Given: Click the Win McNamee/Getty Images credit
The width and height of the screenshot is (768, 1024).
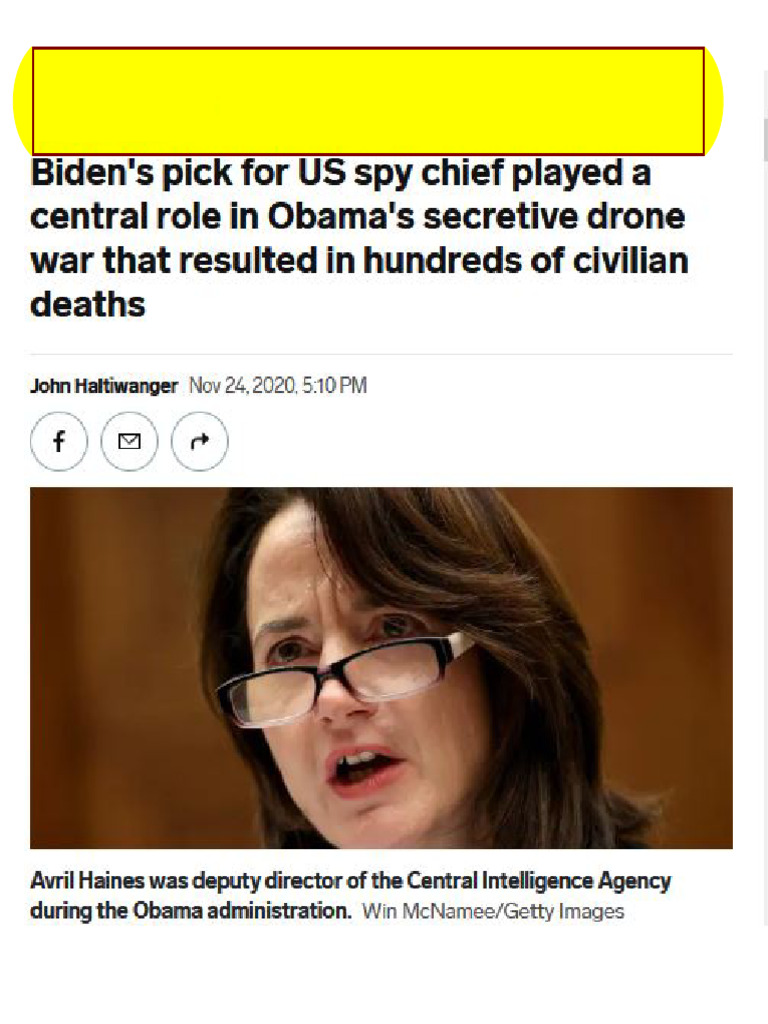Looking at the screenshot, I should 493,911.
